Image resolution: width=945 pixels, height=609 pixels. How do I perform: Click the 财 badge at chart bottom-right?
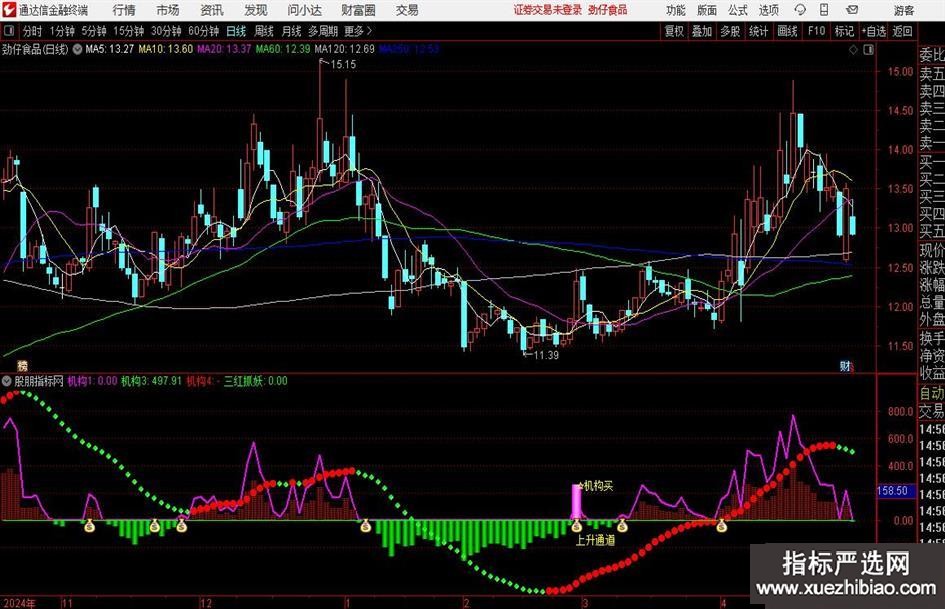(x=846, y=365)
